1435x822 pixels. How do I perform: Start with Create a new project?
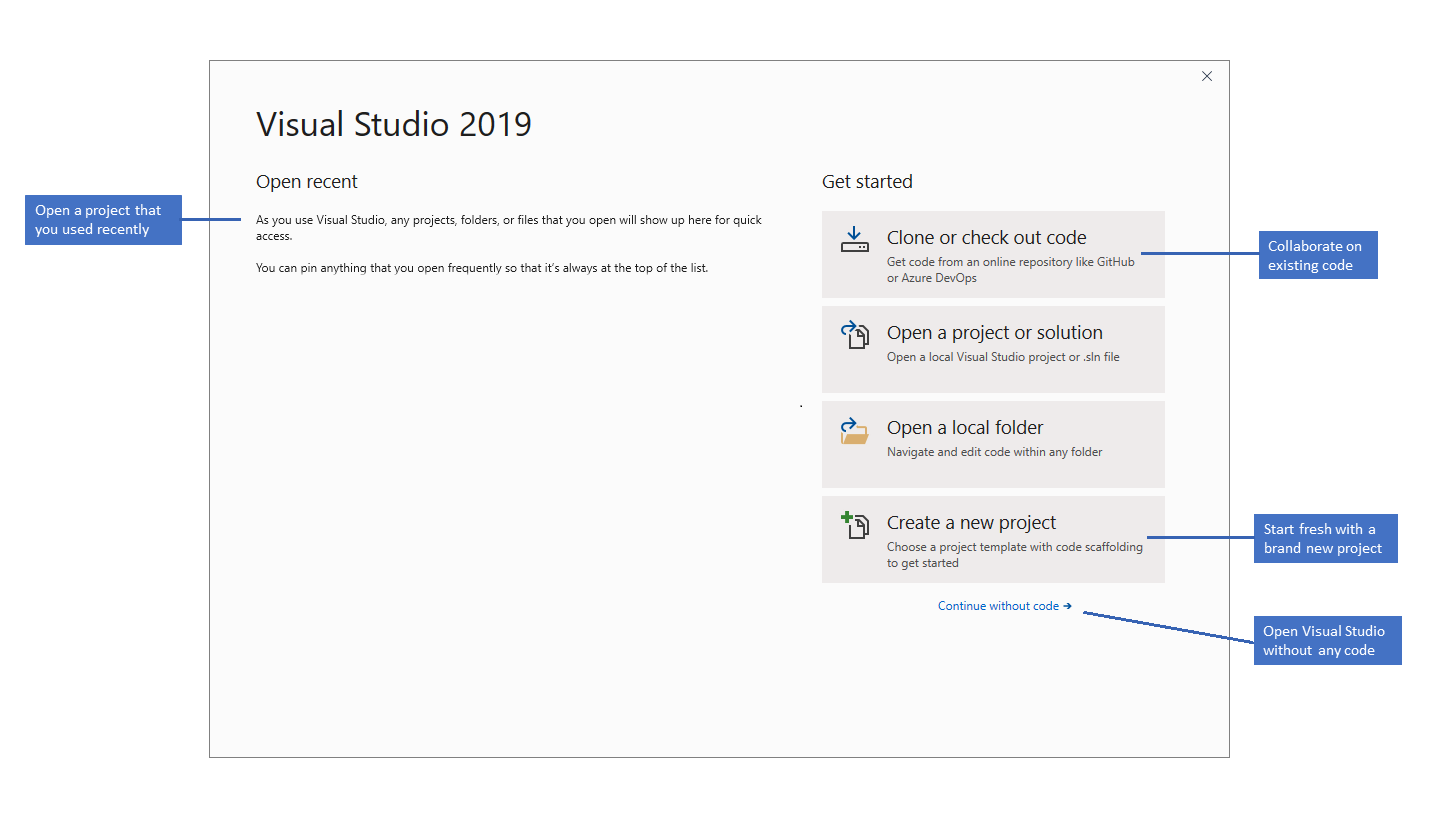[971, 523]
